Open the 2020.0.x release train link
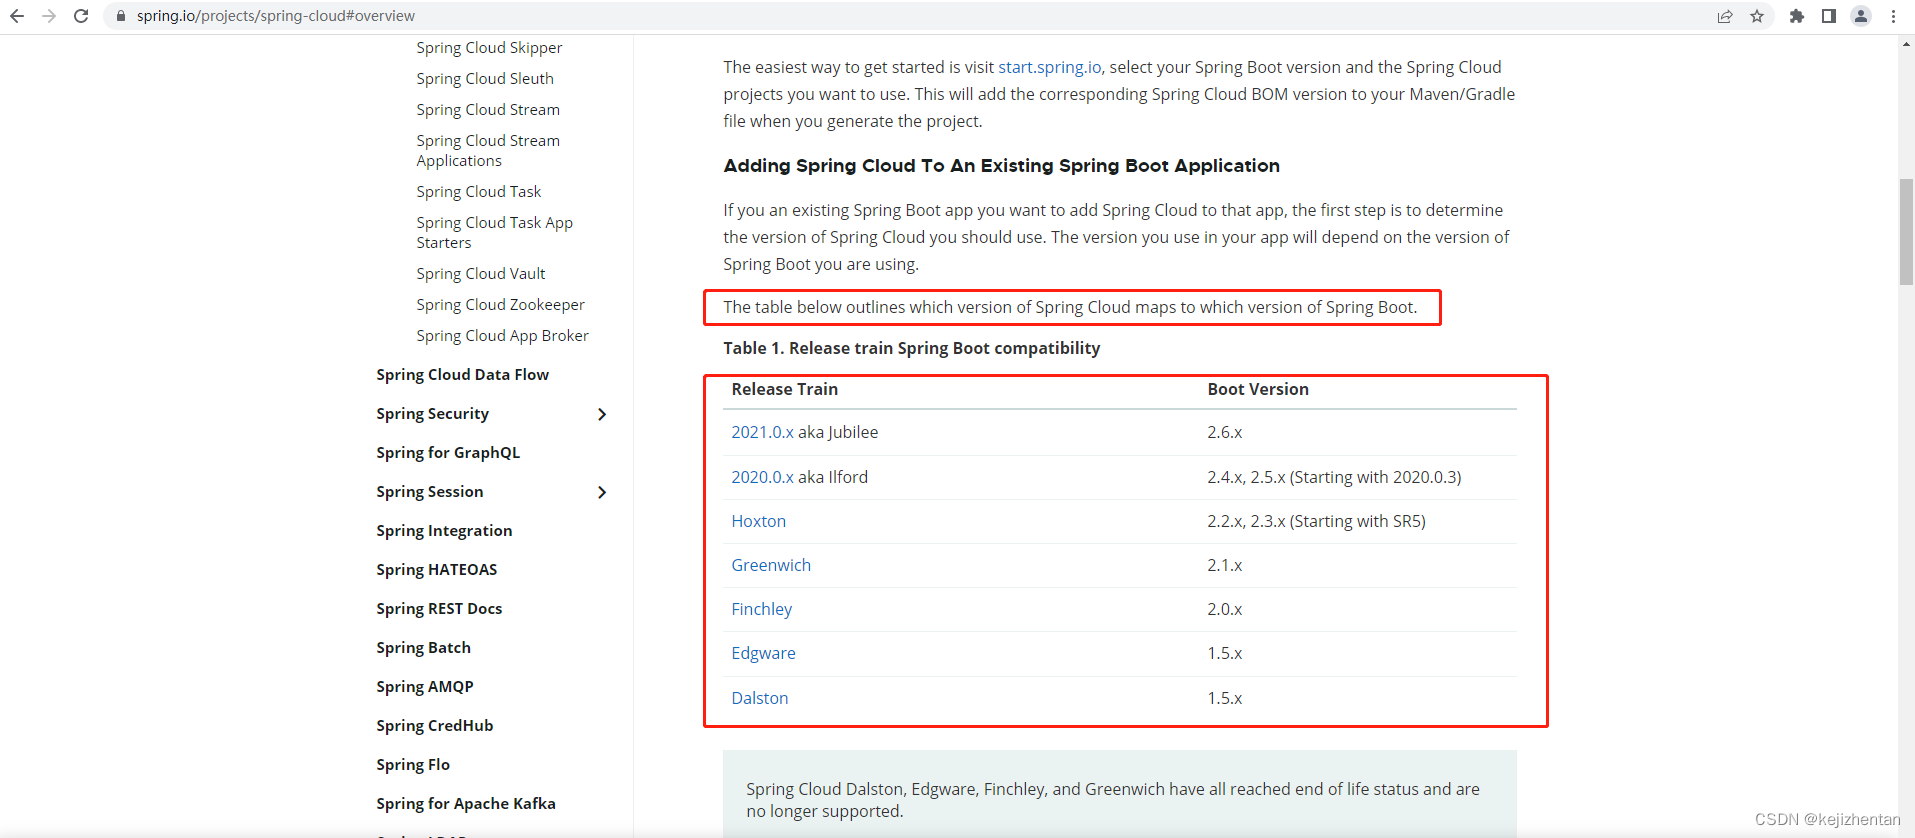 pyautogui.click(x=762, y=477)
